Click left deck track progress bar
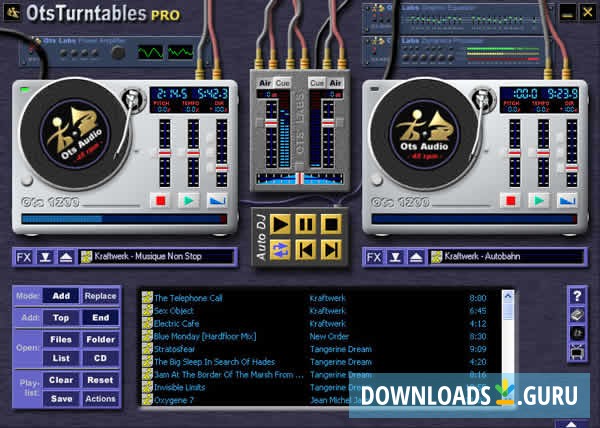This screenshot has width=600, height=428. [x=124, y=219]
